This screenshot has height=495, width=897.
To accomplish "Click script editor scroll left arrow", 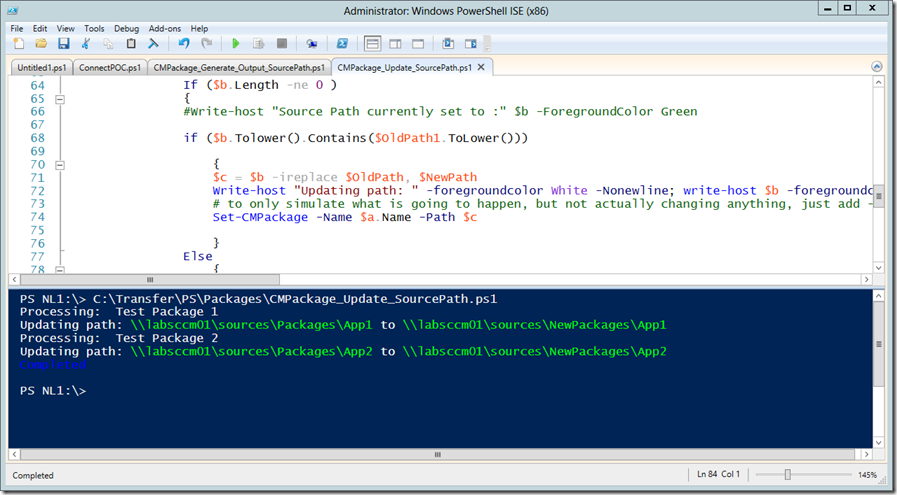I will (14, 280).
